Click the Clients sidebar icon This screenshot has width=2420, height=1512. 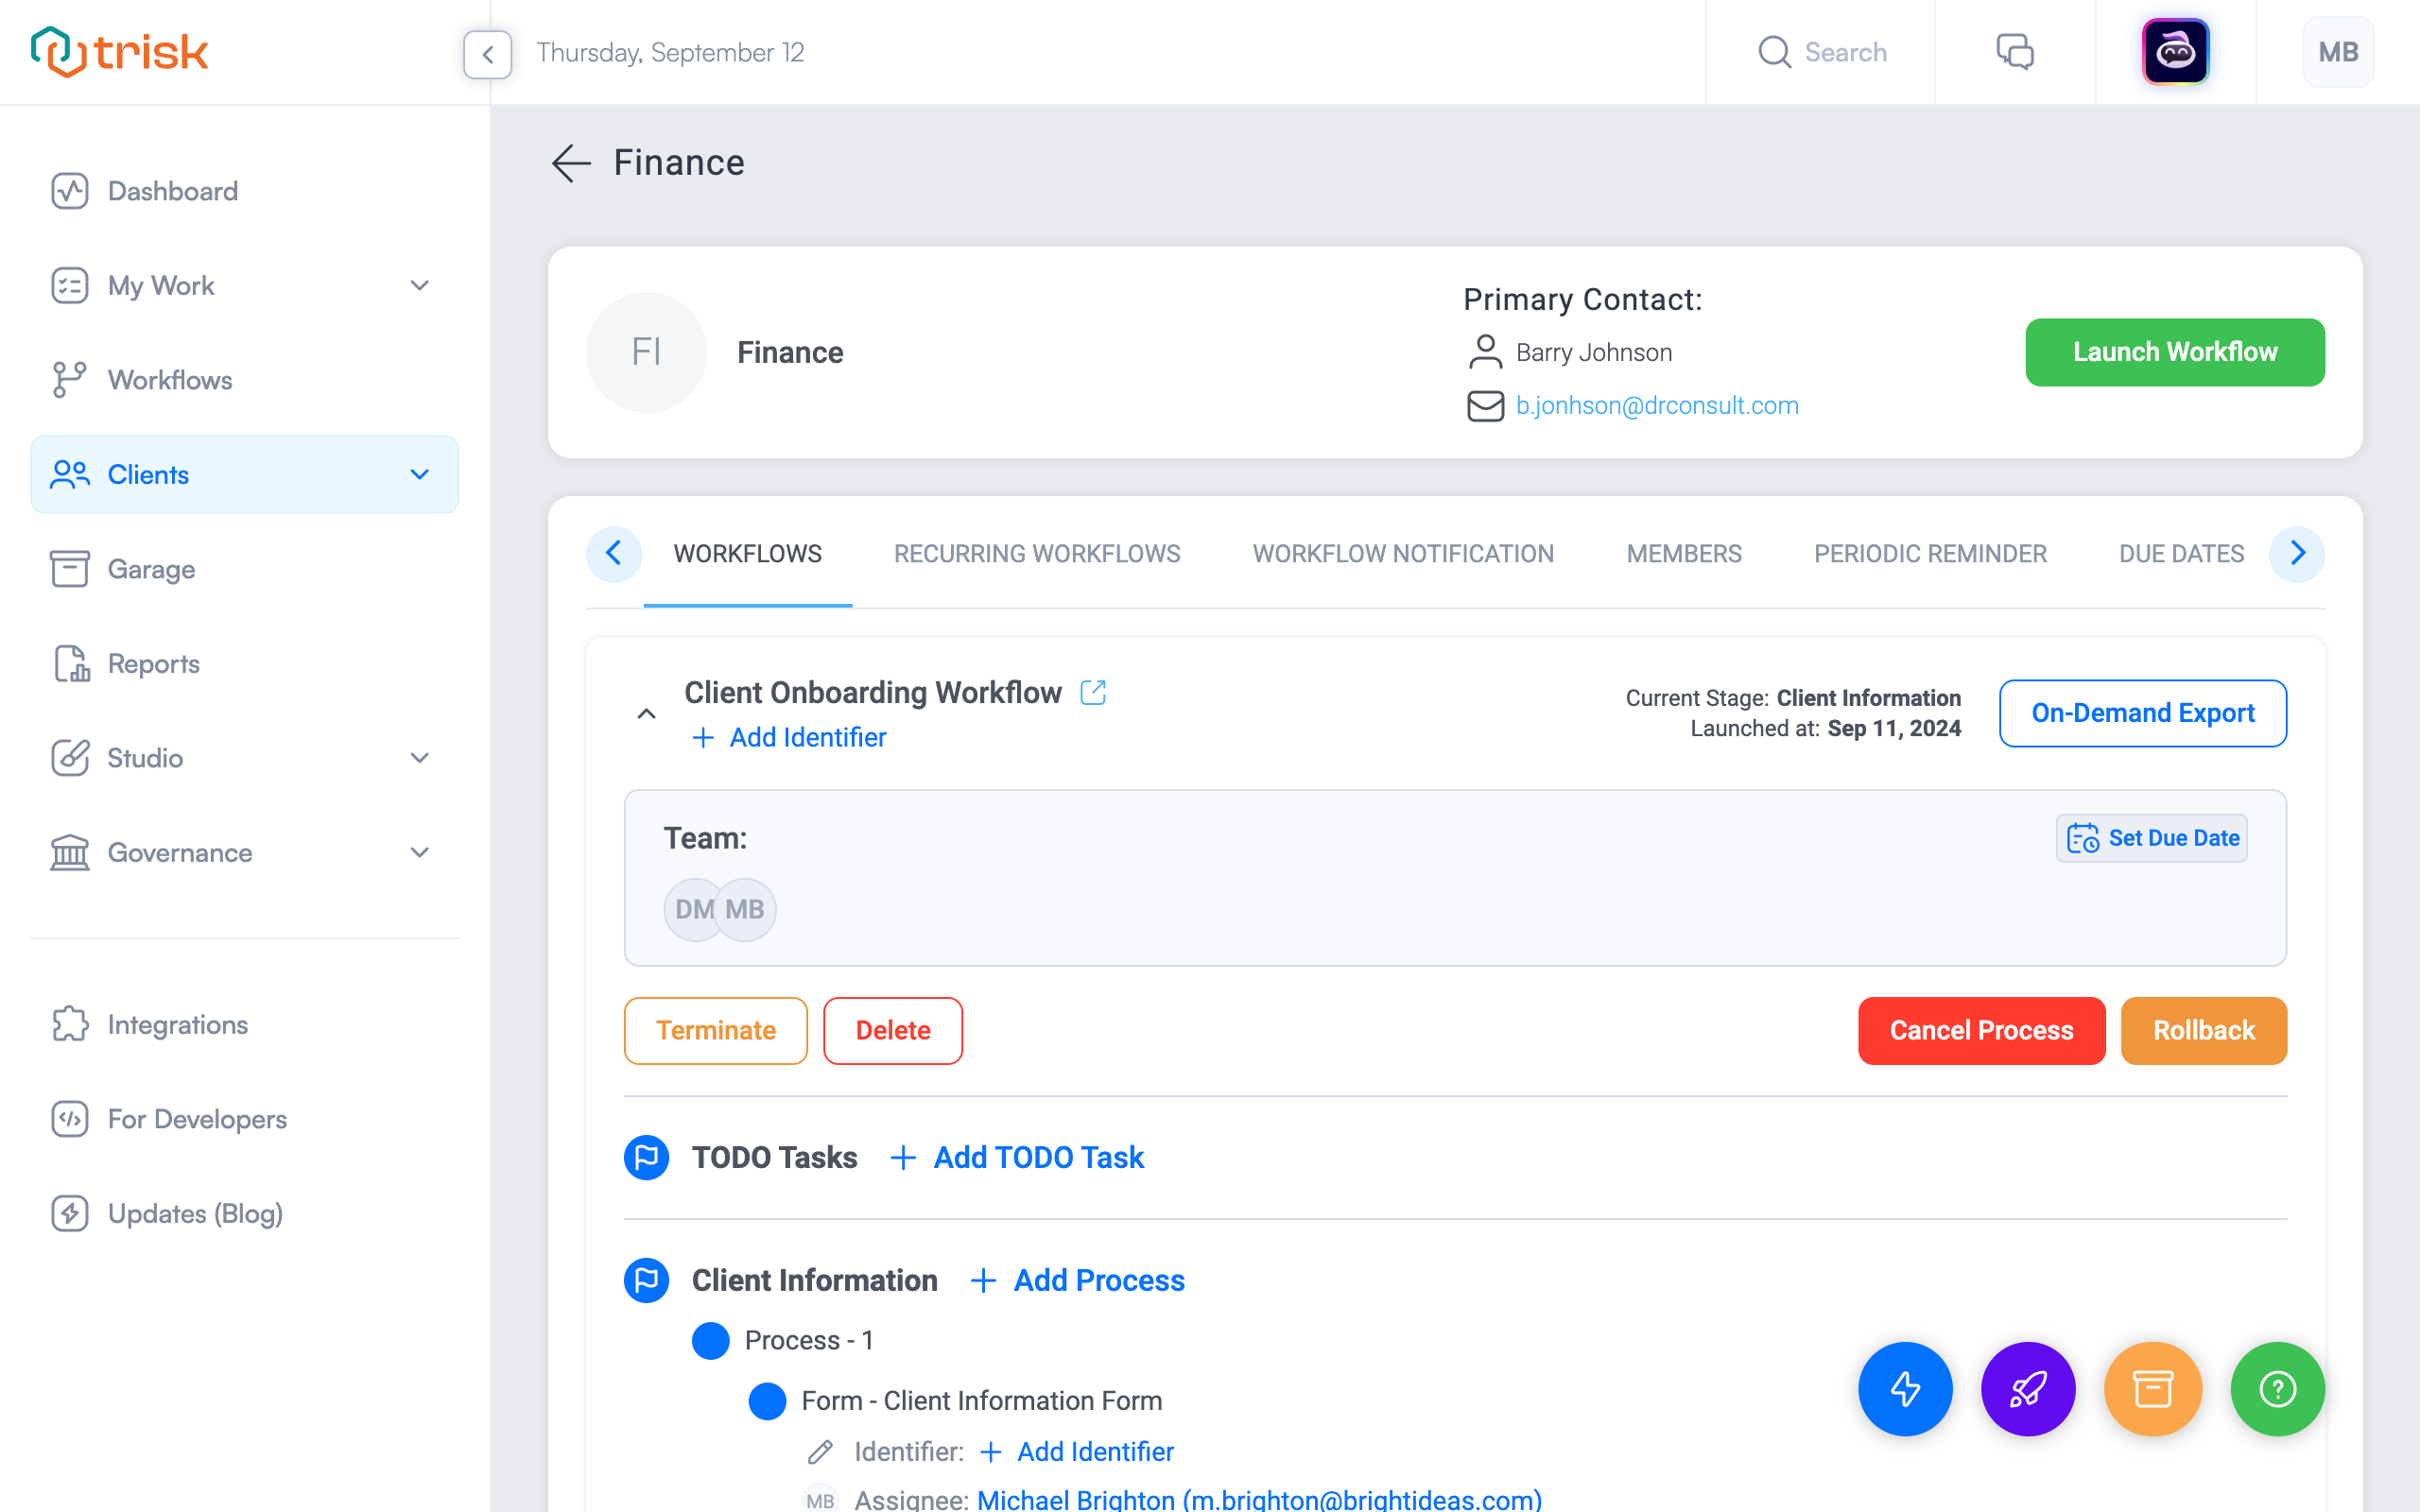70,473
